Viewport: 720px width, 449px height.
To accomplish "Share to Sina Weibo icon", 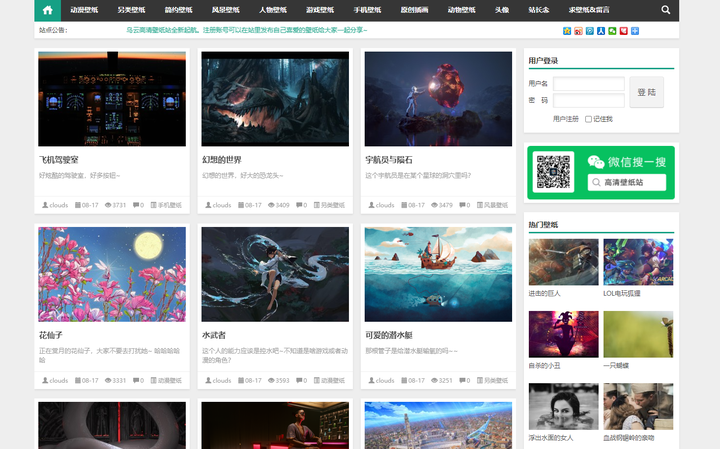I will 578,31.
